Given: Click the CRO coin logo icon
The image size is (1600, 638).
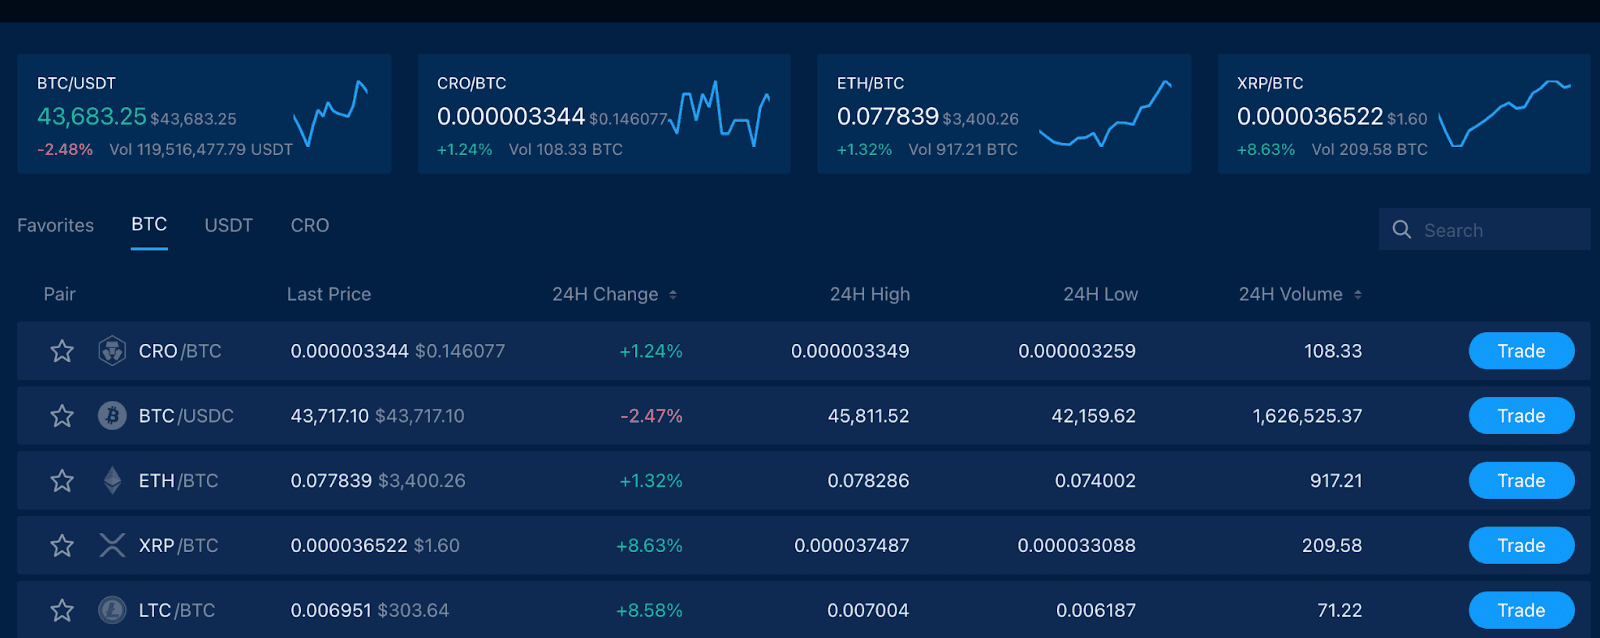Looking at the screenshot, I should [x=112, y=351].
